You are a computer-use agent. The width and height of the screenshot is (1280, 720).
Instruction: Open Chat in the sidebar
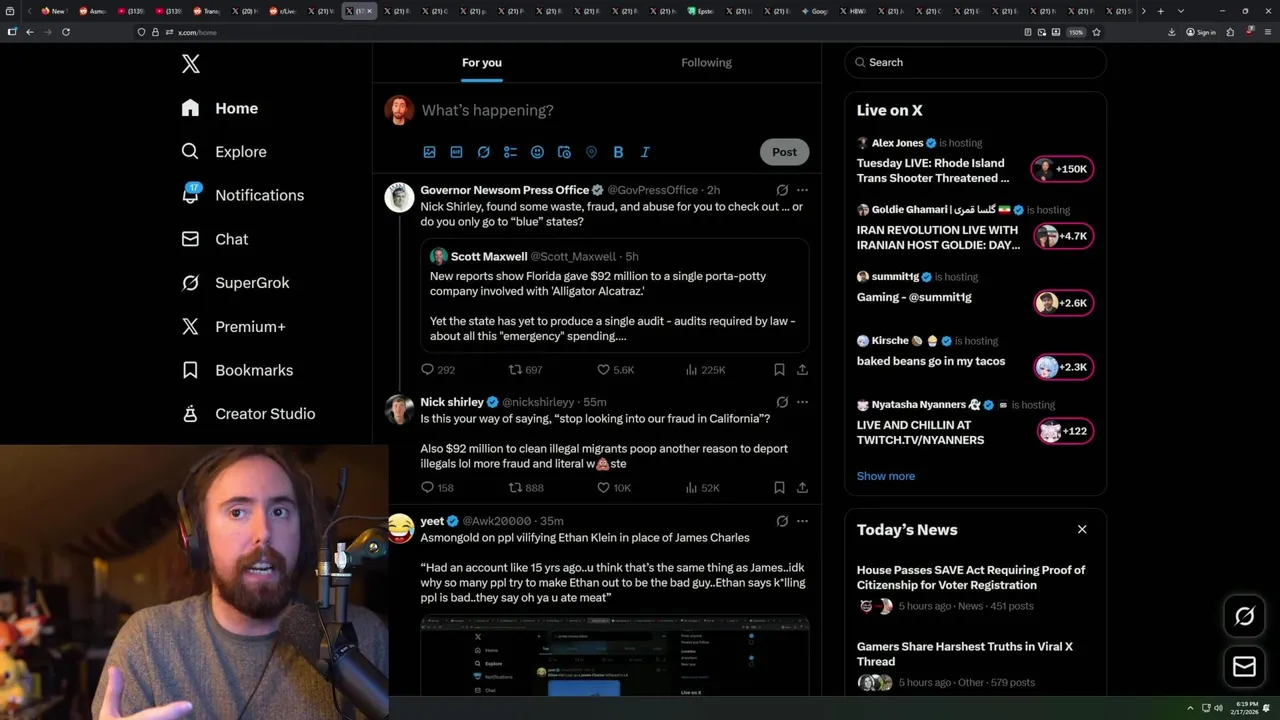coord(214,239)
